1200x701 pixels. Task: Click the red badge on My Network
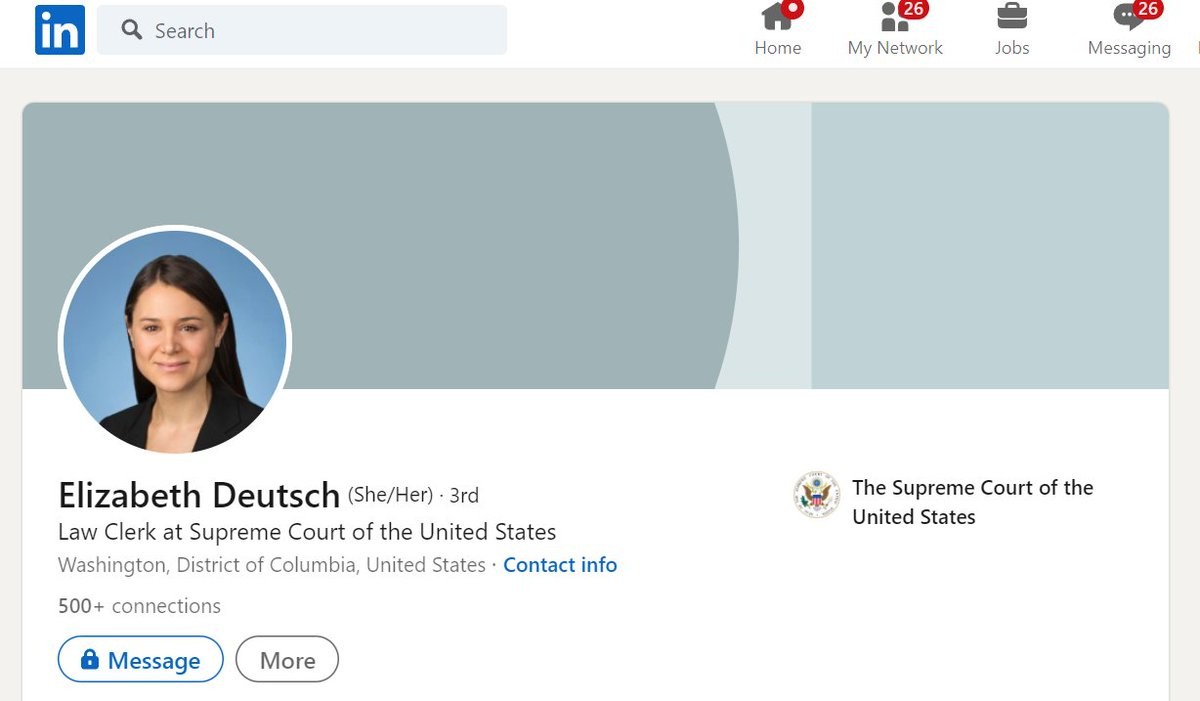(x=913, y=9)
